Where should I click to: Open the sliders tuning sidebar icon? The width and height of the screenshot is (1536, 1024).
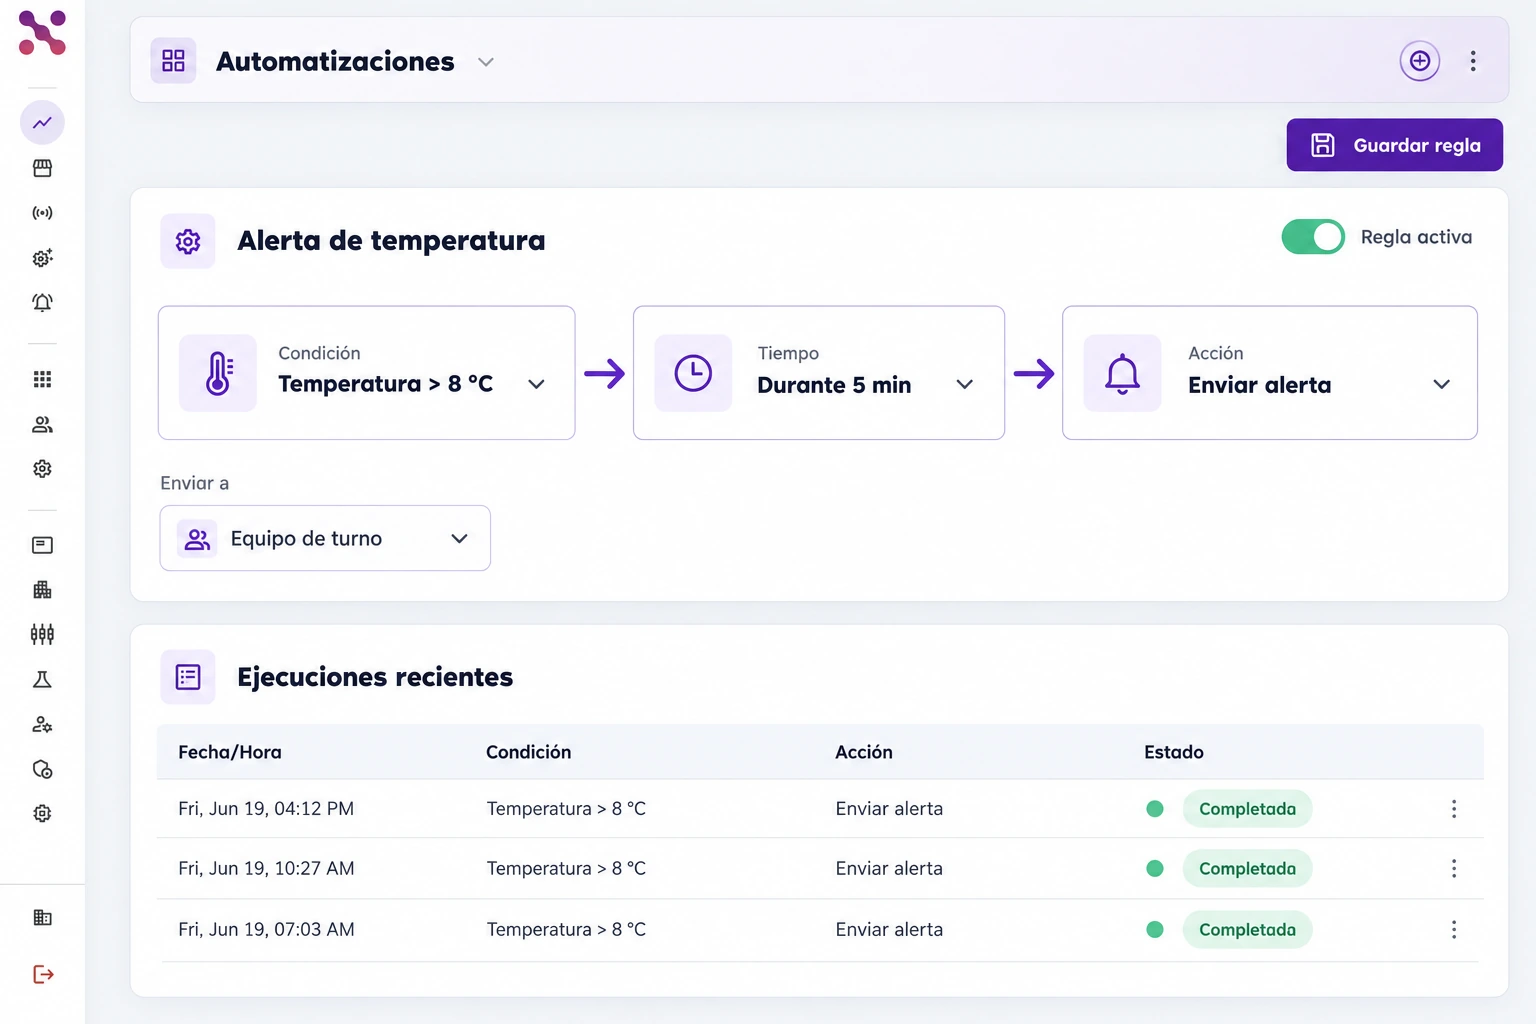(x=42, y=634)
